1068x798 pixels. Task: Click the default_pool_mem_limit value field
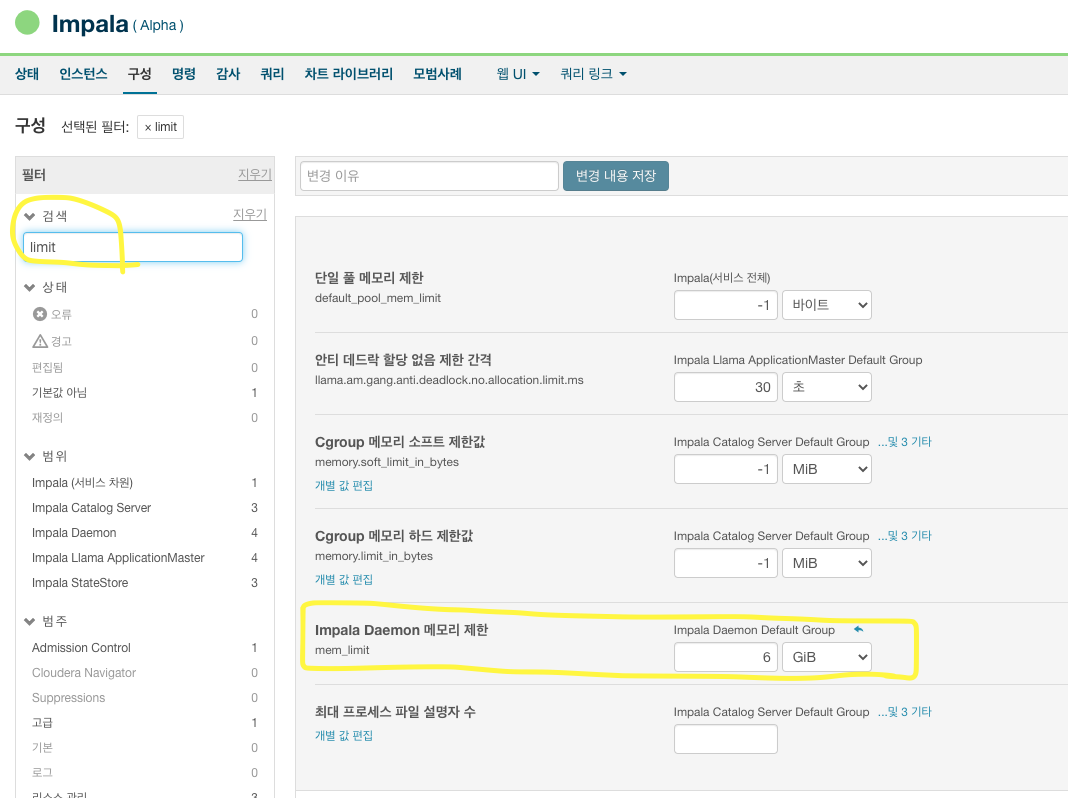click(725, 305)
